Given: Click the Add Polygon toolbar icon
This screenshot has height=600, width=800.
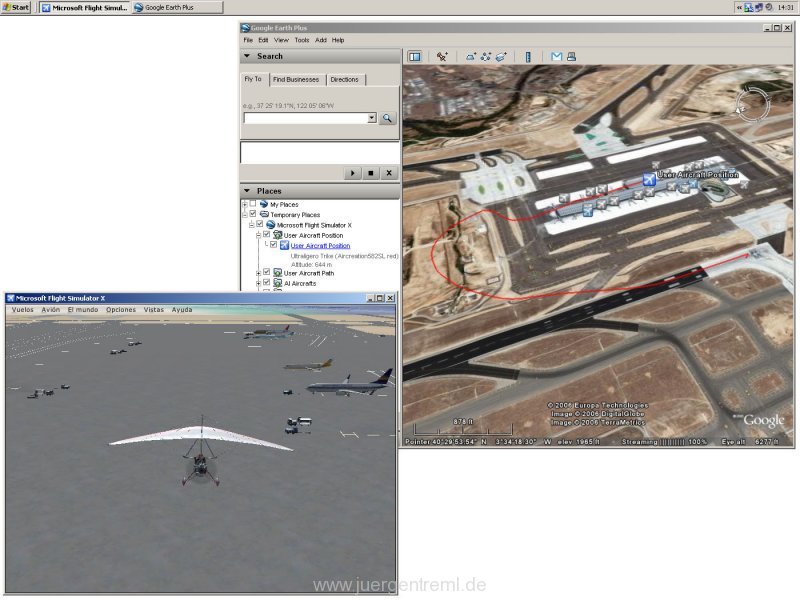Looking at the screenshot, I should tap(470, 57).
